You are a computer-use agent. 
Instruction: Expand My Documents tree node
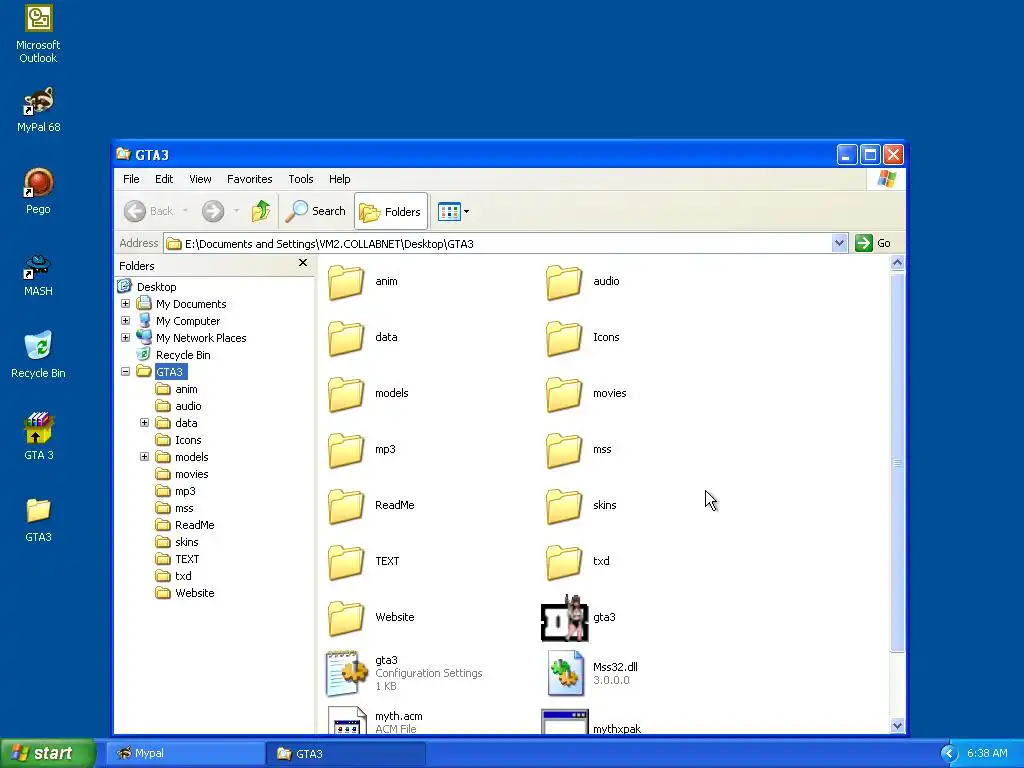(125, 304)
